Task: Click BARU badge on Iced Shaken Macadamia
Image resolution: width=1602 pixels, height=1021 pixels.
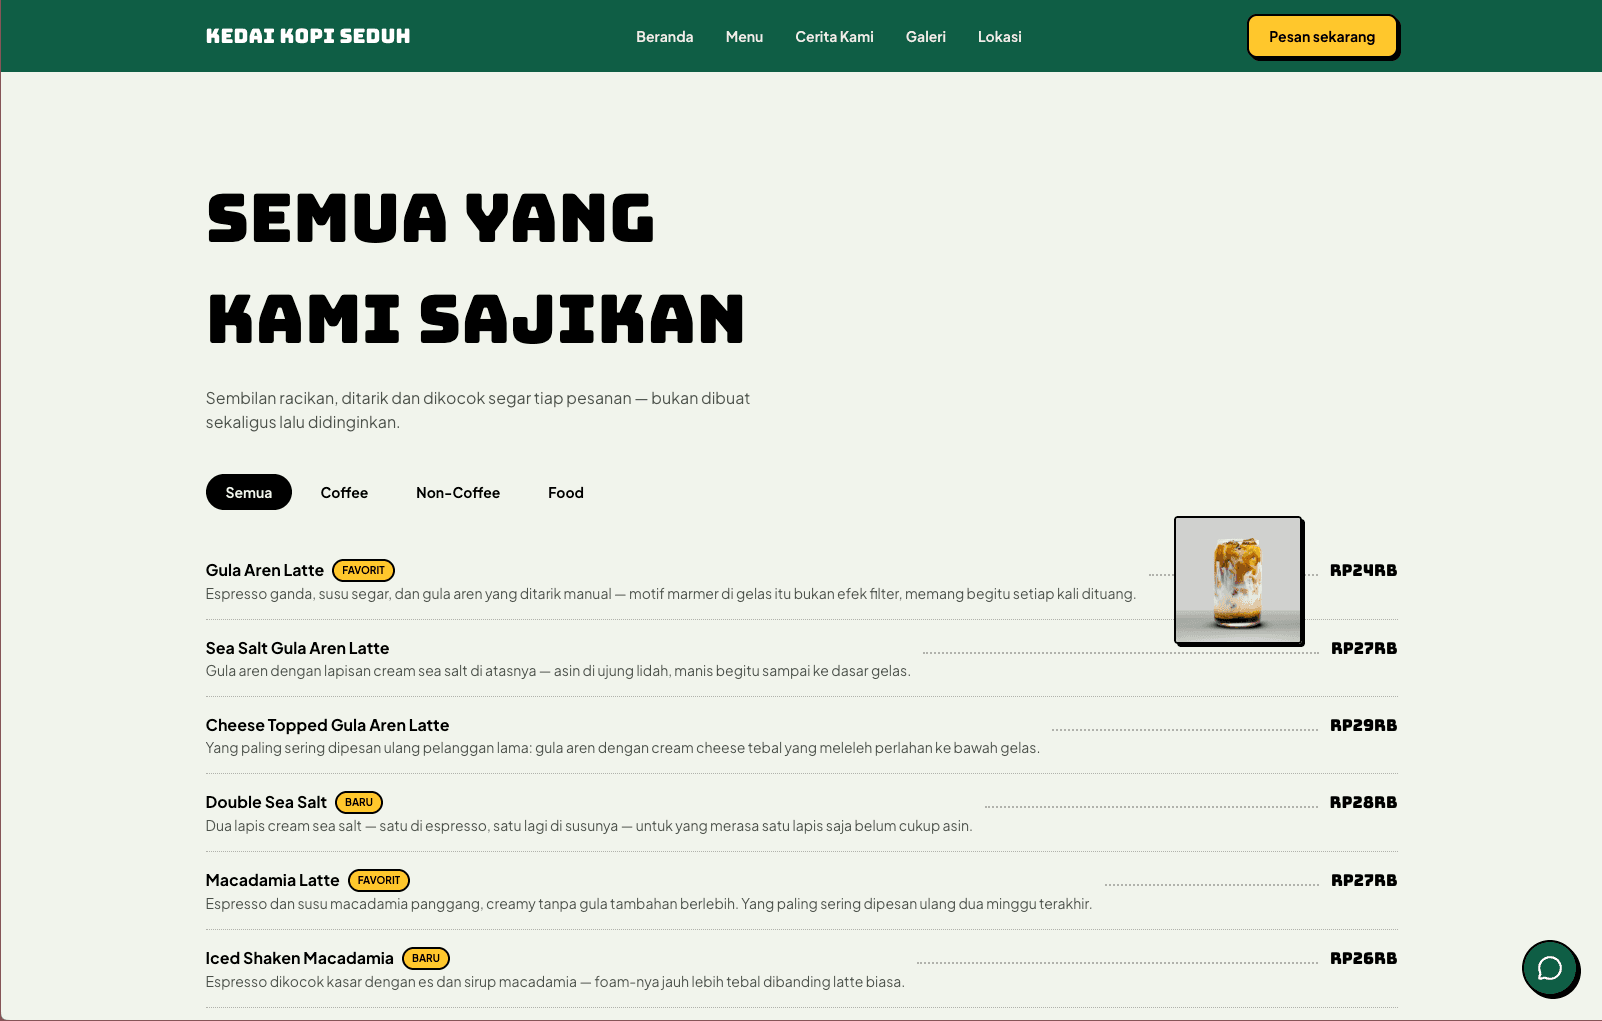Action: [426, 958]
